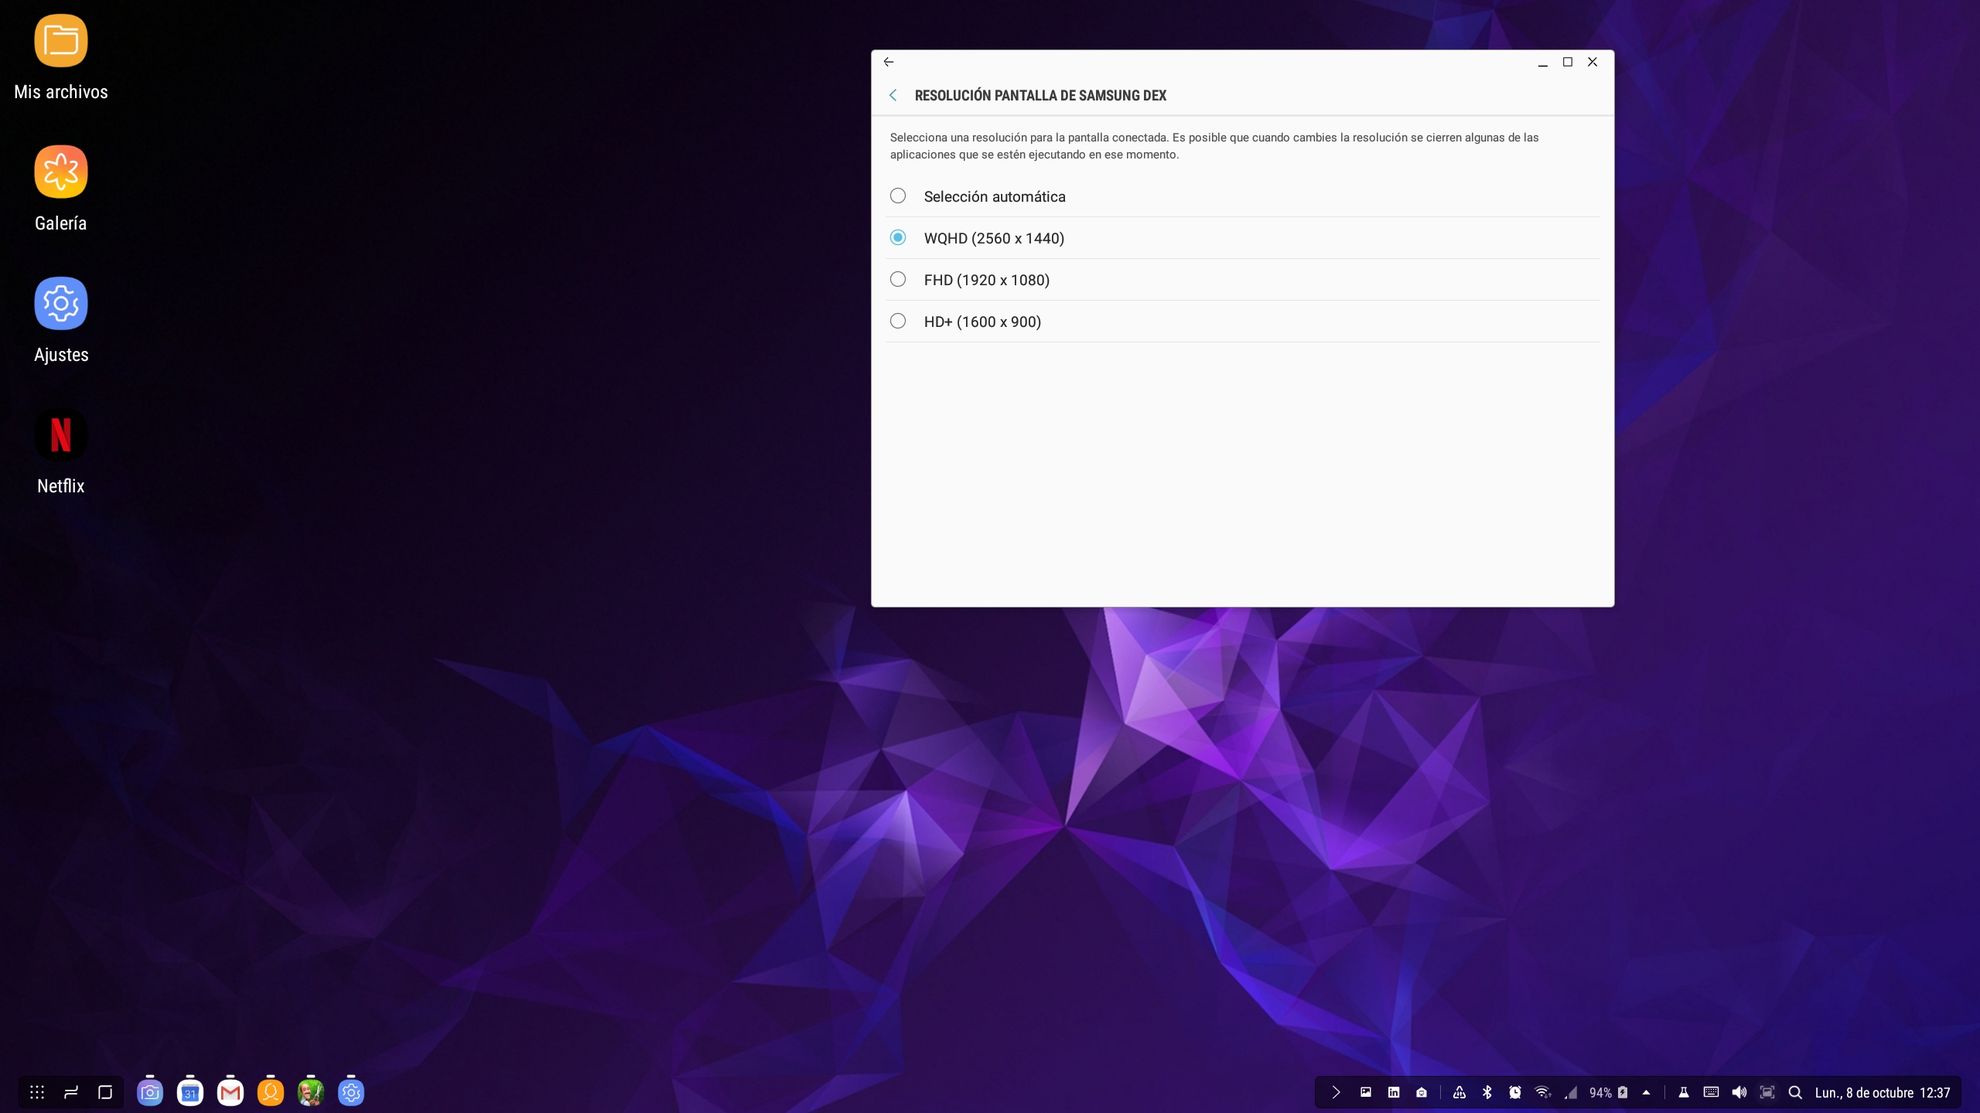
Task: Switch to the Settings app in taskbar
Action: click(350, 1092)
